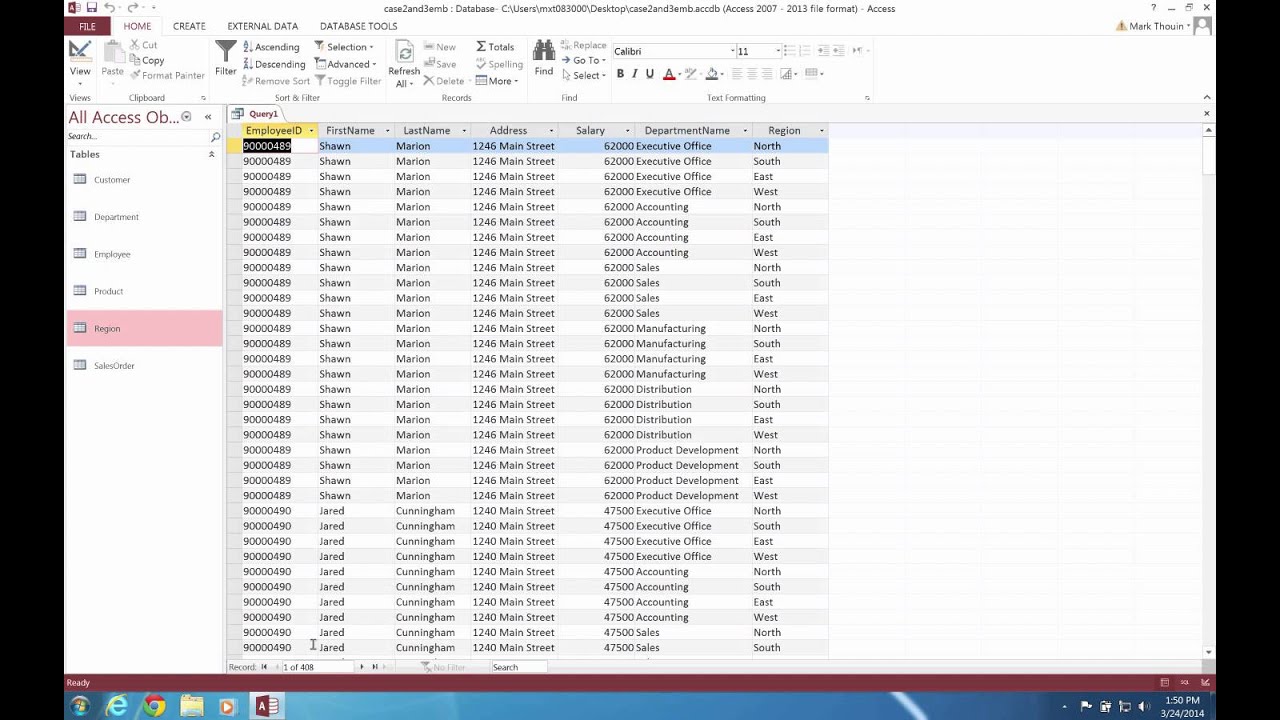Click the navigation pane Search field
The width and height of the screenshot is (1280, 720).
click(x=137, y=136)
